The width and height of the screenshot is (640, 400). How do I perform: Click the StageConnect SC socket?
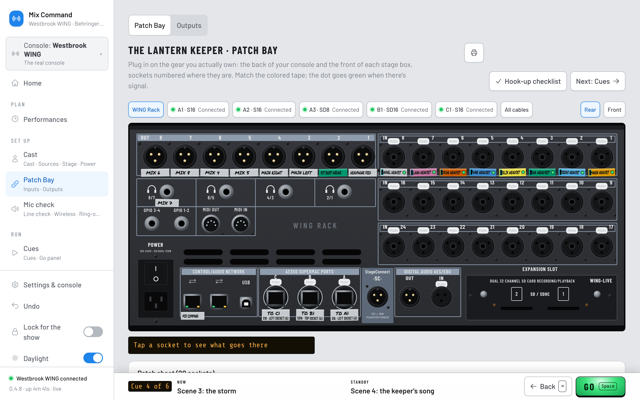378,297
